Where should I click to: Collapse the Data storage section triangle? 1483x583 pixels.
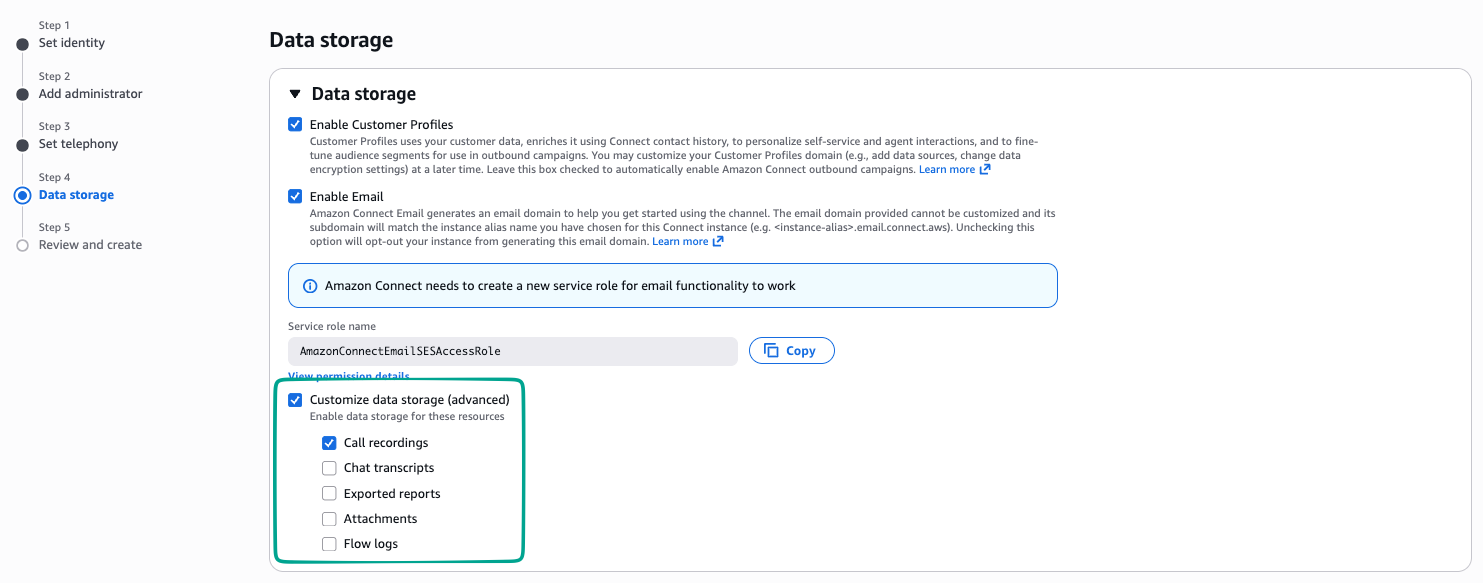(x=294, y=94)
